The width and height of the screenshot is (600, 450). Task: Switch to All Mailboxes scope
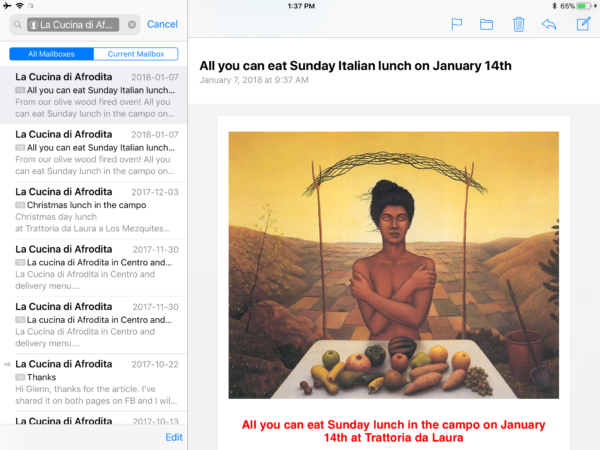coord(51,54)
